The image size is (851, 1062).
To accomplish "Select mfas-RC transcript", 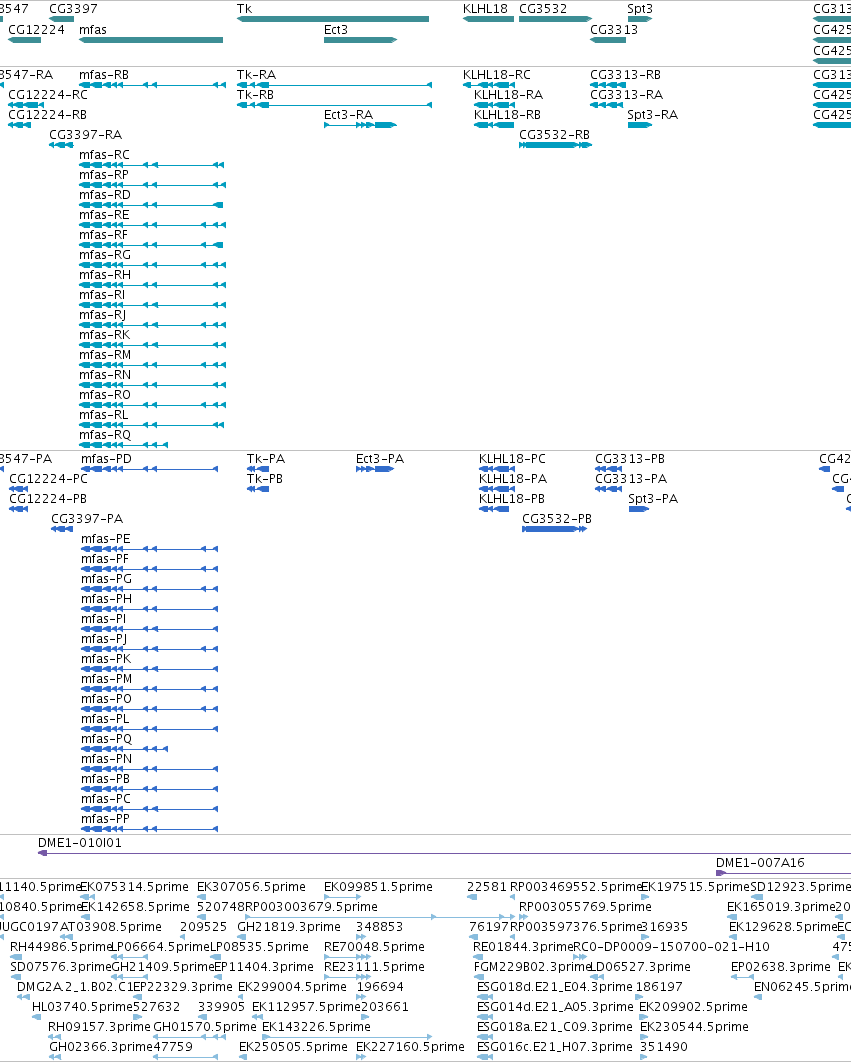I will (x=152, y=165).
